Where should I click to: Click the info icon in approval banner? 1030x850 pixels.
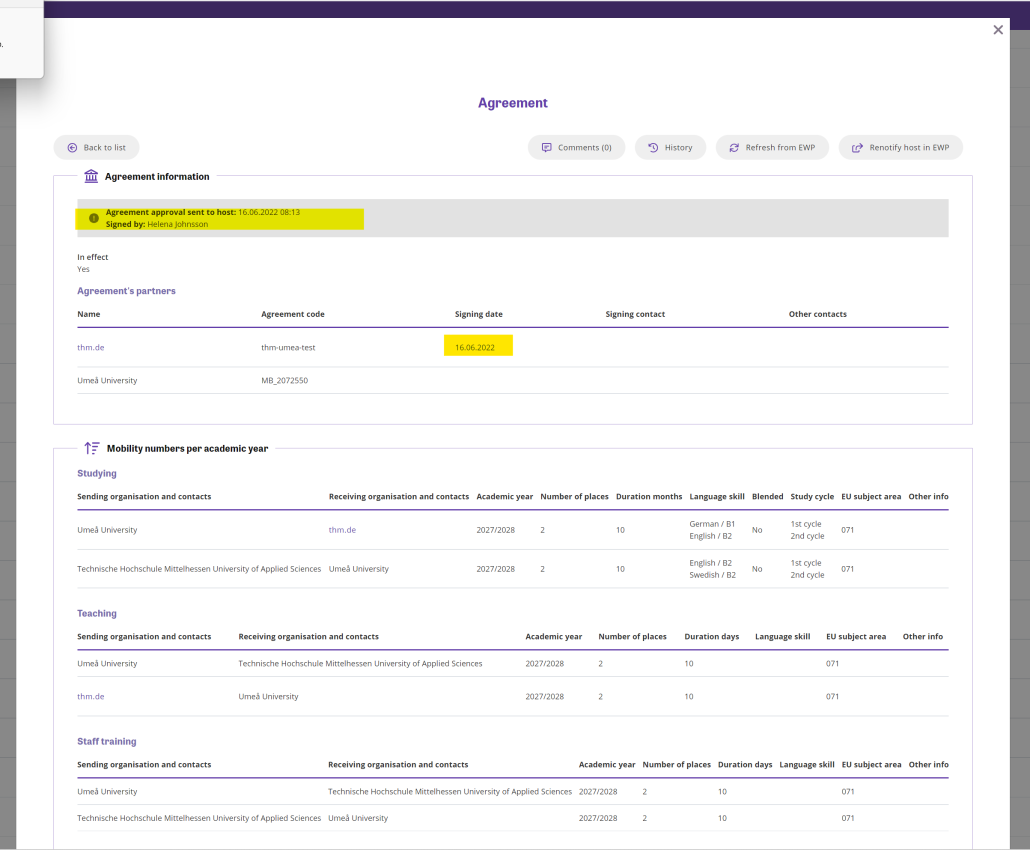point(94,218)
